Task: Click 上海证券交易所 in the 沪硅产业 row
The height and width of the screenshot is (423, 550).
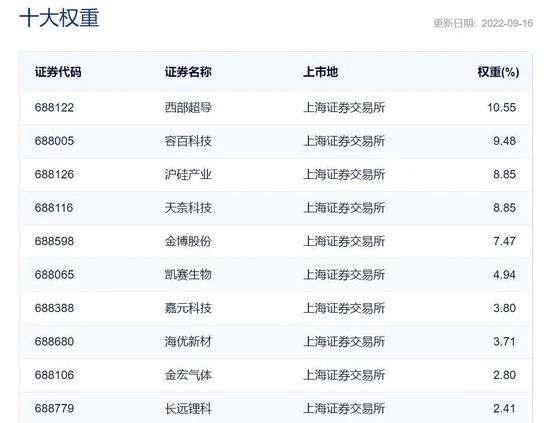Action: click(x=344, y=174)
